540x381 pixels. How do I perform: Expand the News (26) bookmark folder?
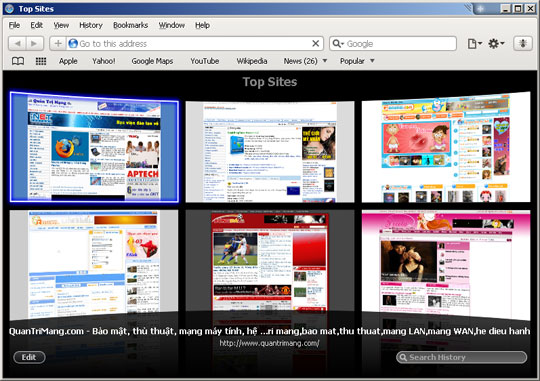305,61
